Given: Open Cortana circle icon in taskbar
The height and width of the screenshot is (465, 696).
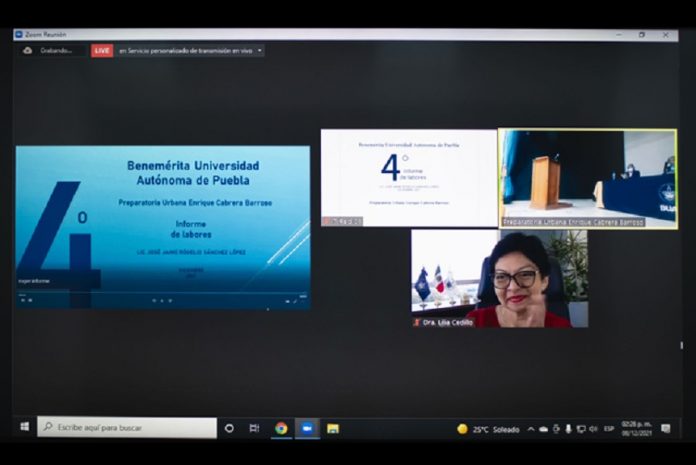Looking at the screenshot, I should click(229, 428).
